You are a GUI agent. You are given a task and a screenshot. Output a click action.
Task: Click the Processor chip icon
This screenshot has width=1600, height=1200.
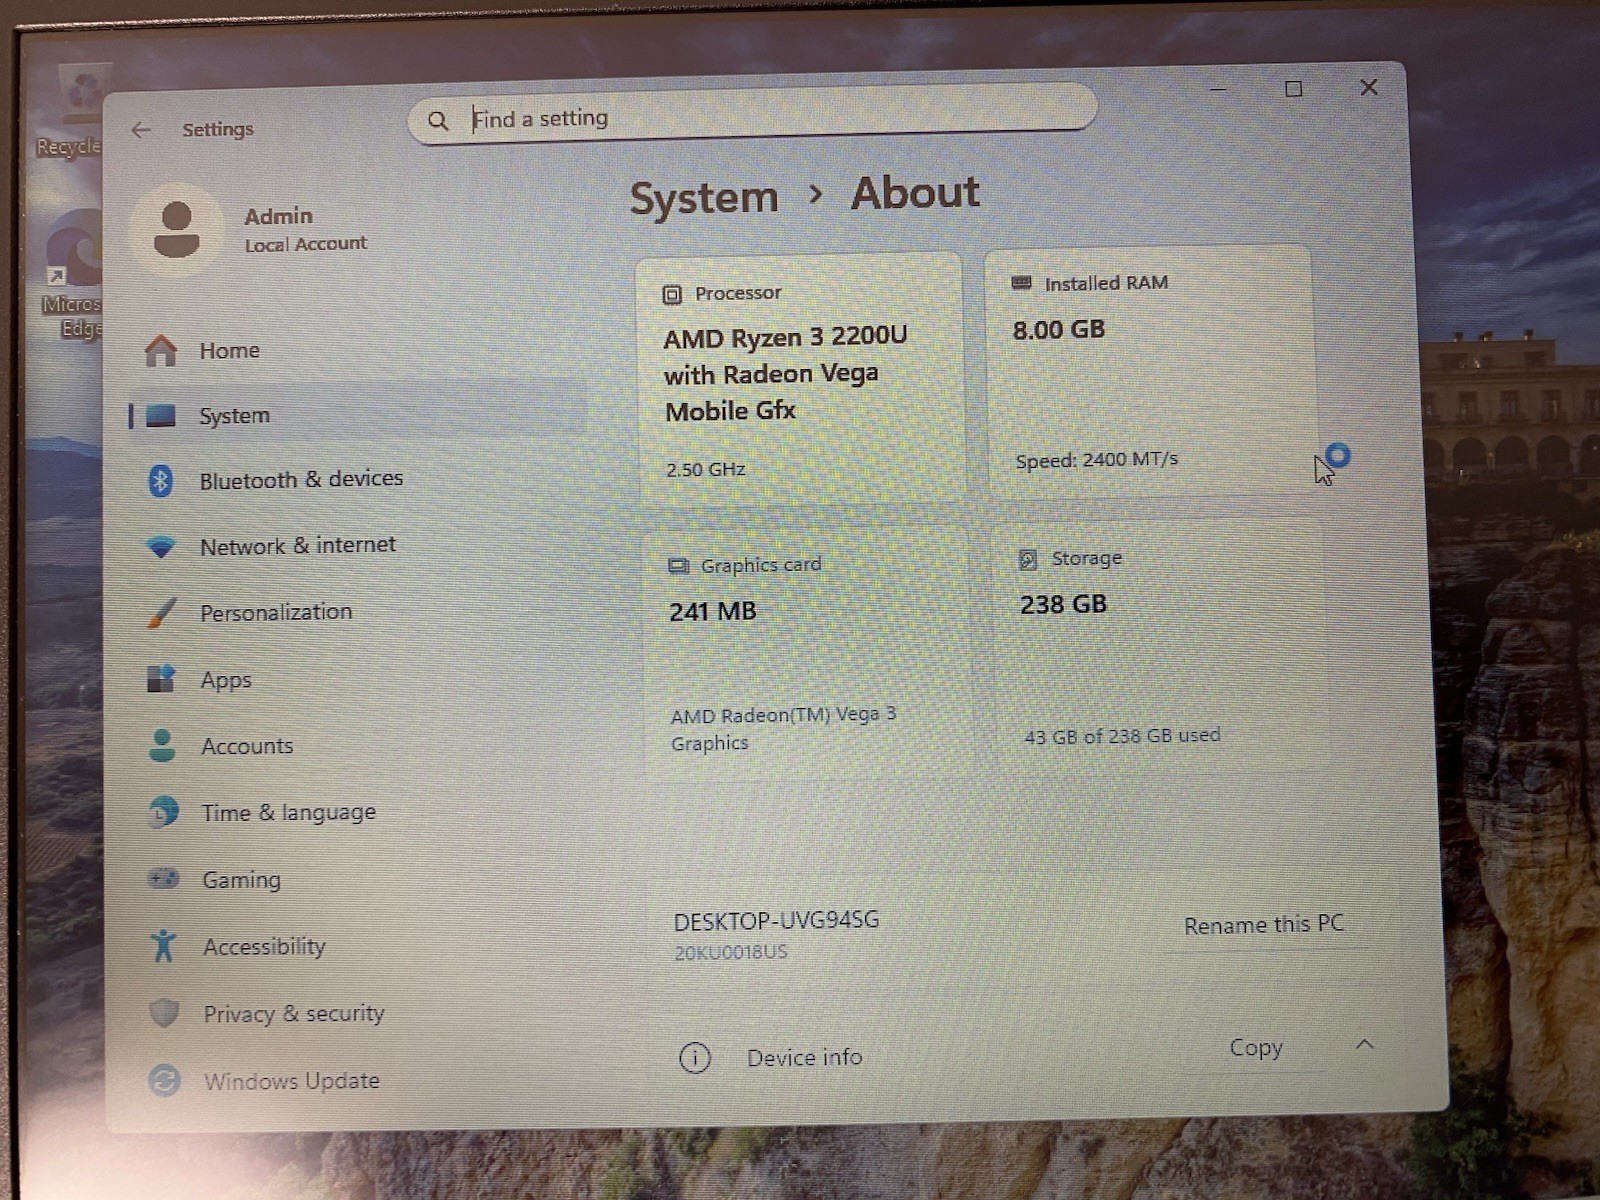pos(673,294)
